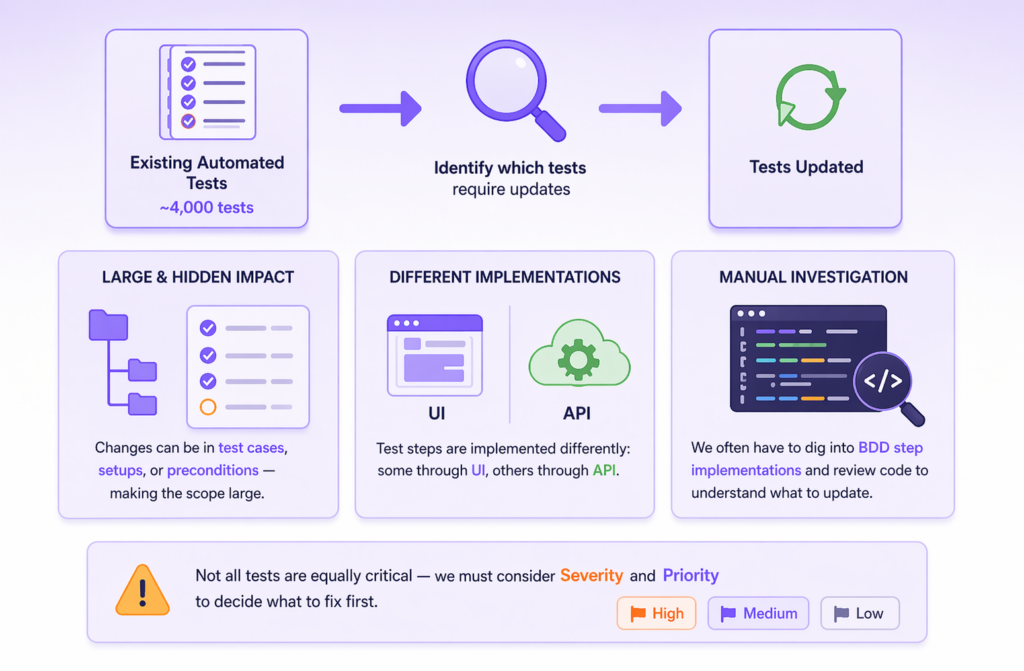
Task: Click the green refresh arrows icon
Action: [810, 96]
